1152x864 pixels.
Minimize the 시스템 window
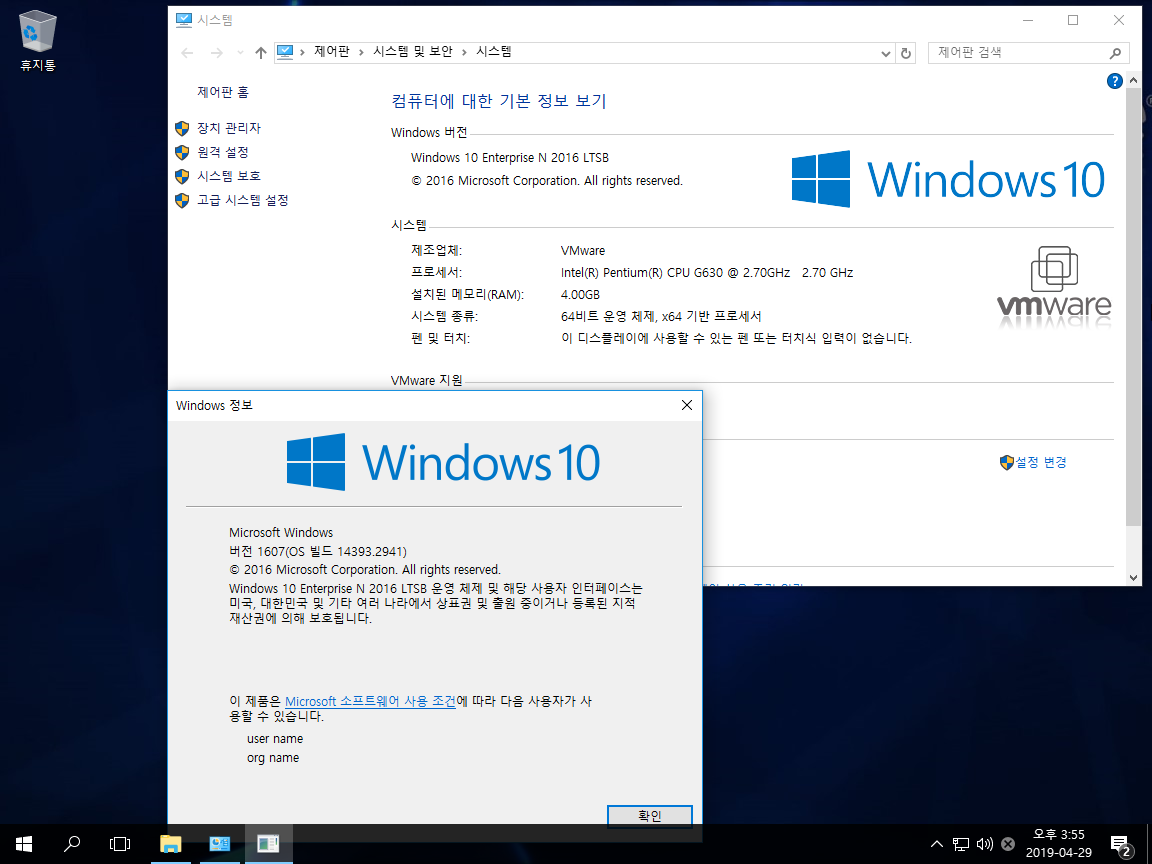(1028, 21)
